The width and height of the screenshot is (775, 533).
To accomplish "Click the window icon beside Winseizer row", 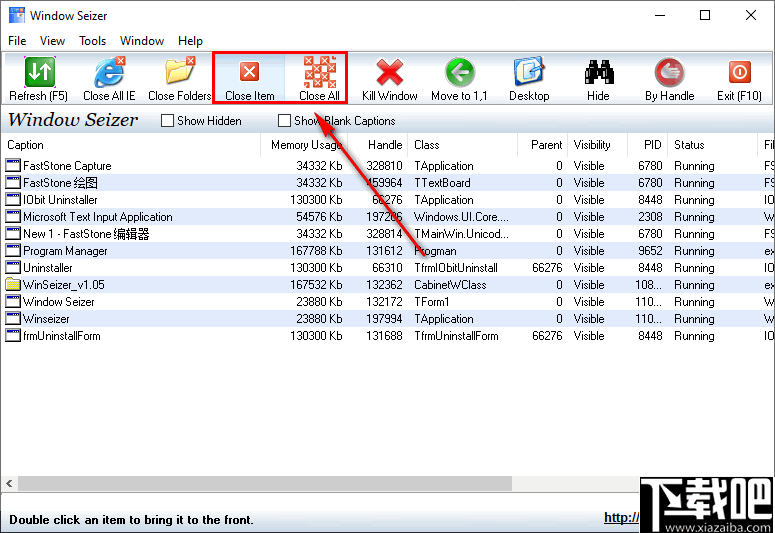I will pyautogui.click(x=13, y=318).
